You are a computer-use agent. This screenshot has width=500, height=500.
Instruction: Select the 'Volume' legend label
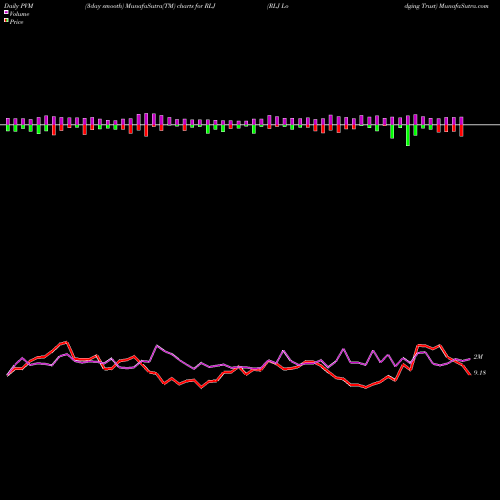(x=19, y=14)
